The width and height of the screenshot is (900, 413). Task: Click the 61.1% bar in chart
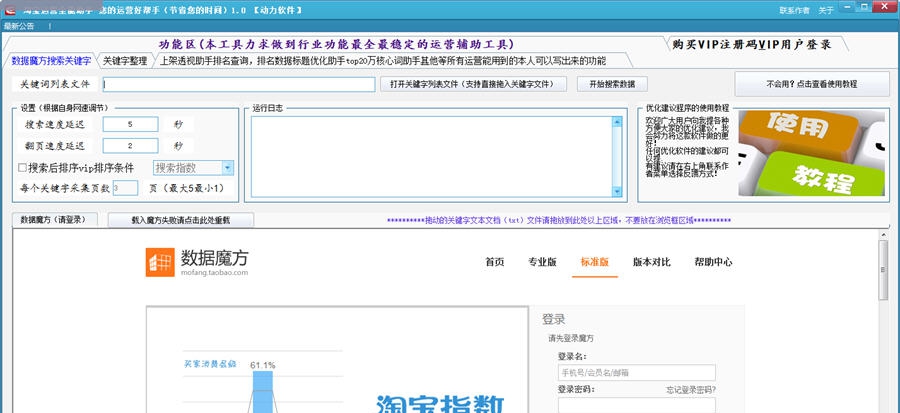(x=263, y=391)
